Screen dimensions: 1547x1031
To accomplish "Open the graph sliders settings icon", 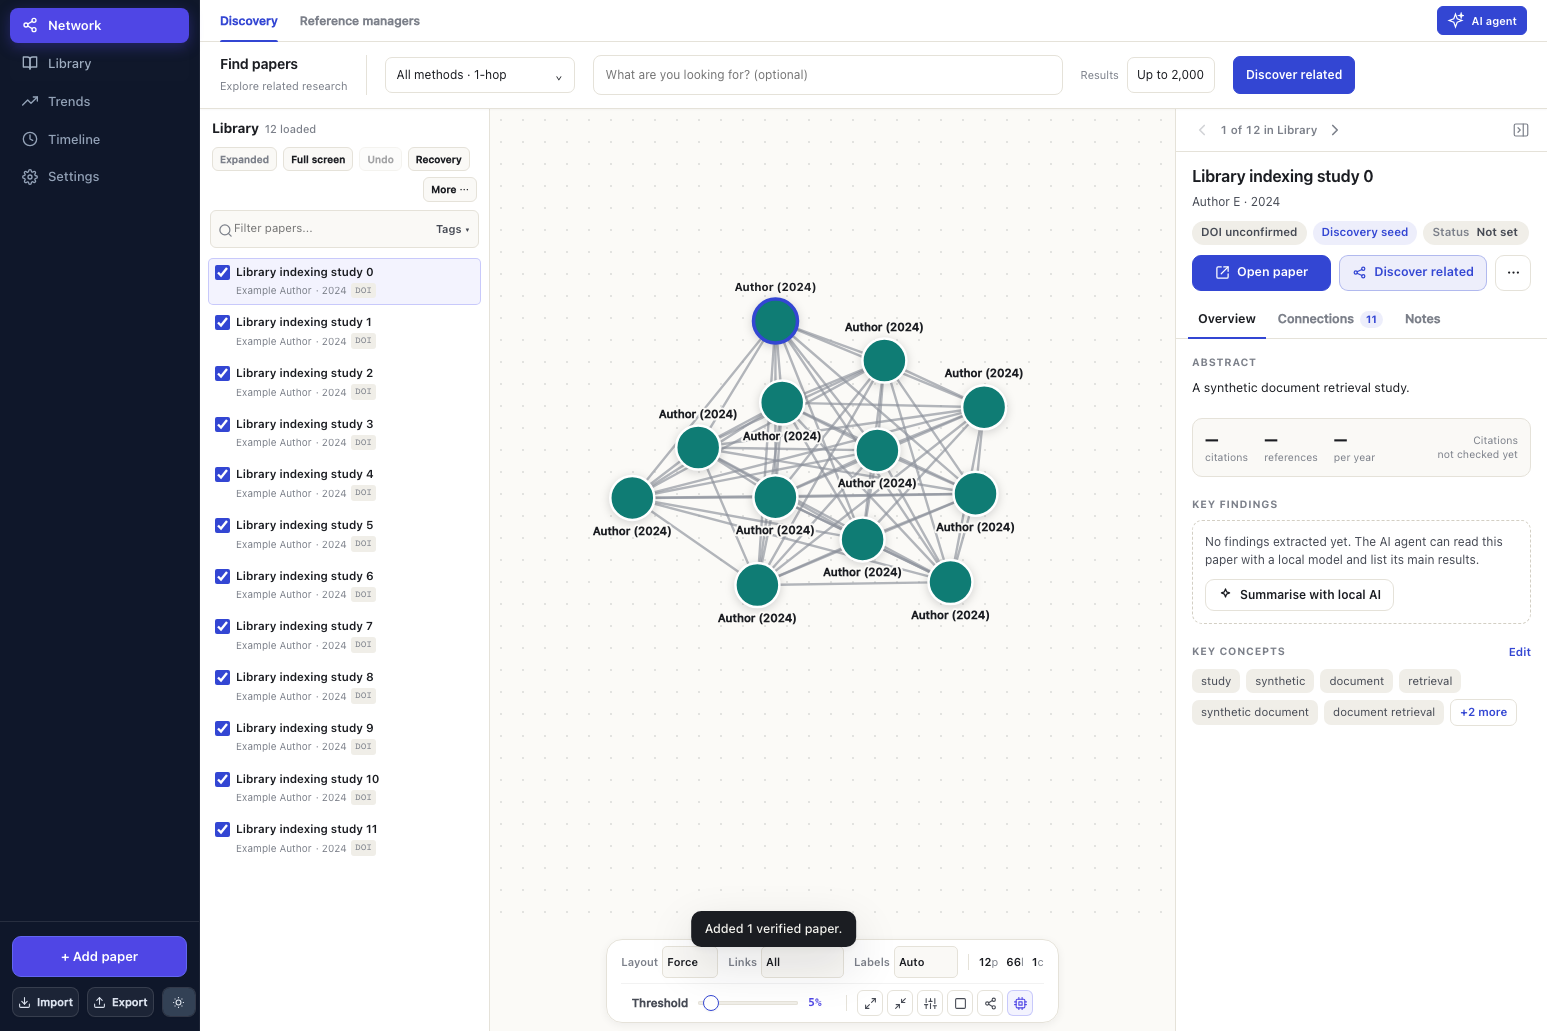I will 930,1003.
